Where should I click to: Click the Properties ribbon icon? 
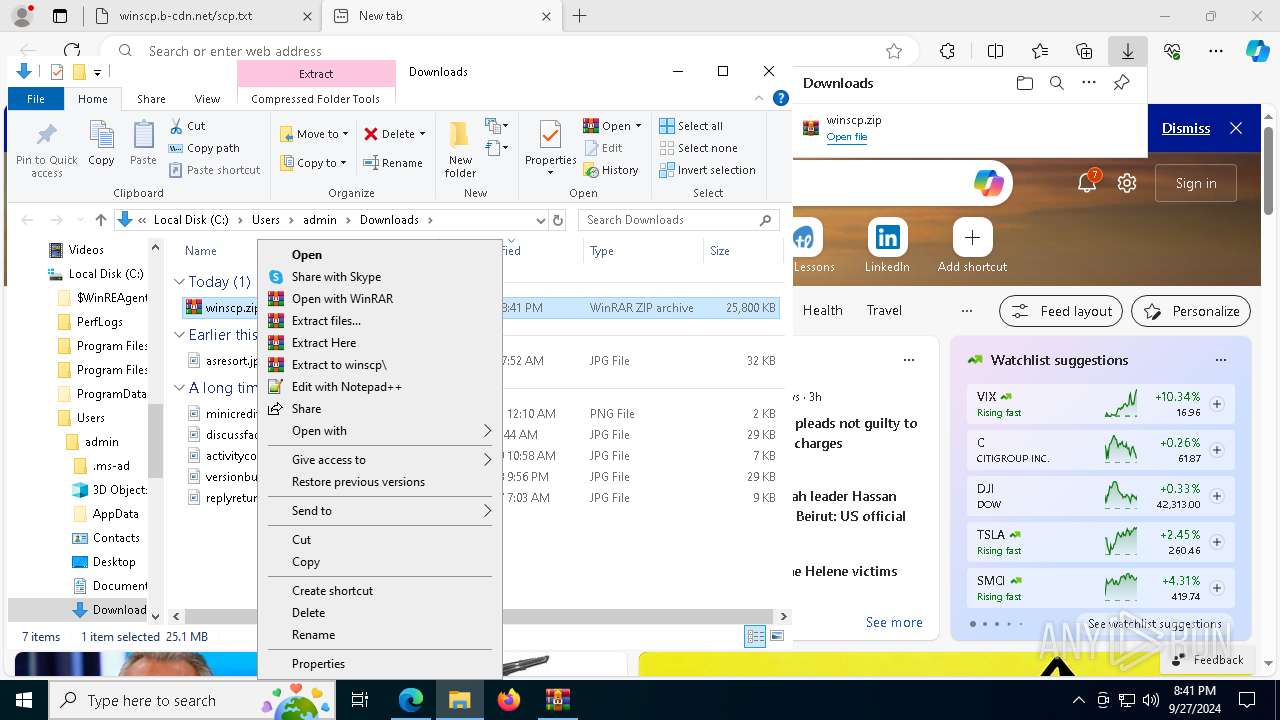[x=551, y=147]
